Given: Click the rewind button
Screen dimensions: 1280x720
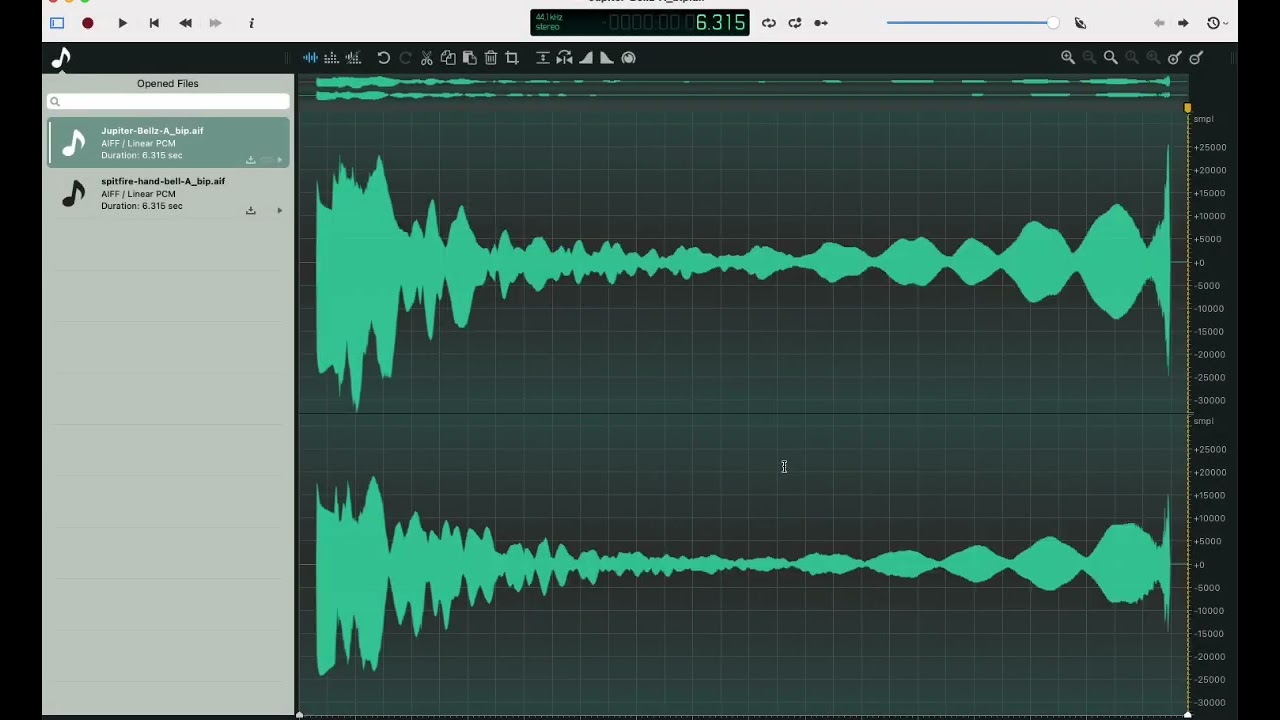Looking at the screenshot, I should [x=185, y=23].
